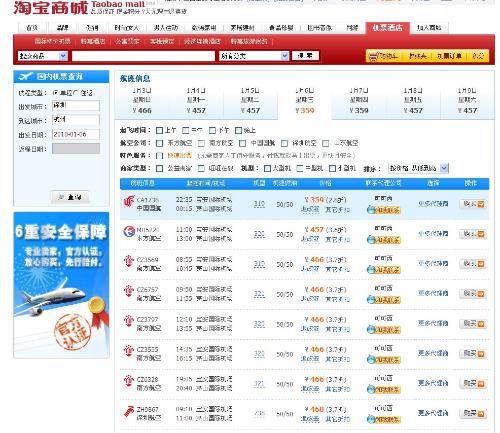The image size is (500, 433).
Task: Check the 大型机 large aircraft checkbox
Action: (x=267, y=168)
